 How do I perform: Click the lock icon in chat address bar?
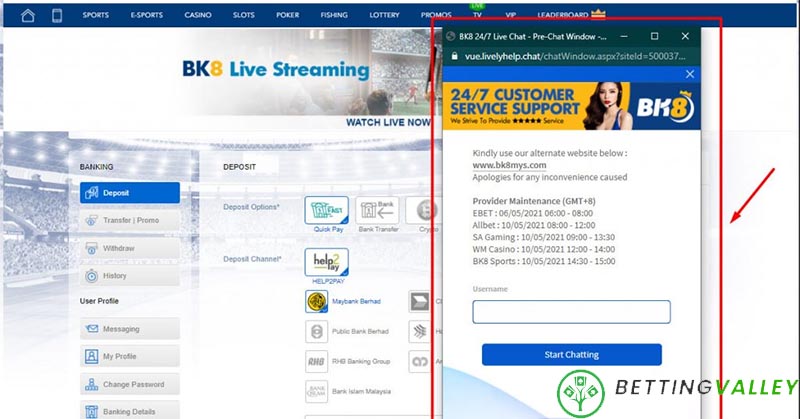(x=454, y=56)
